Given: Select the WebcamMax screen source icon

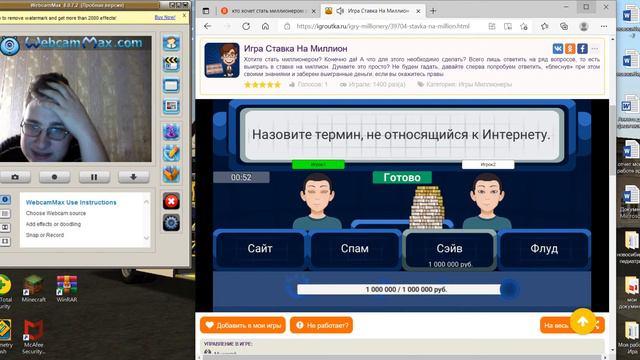Looking at the screenshot, I should pos(171,85).
